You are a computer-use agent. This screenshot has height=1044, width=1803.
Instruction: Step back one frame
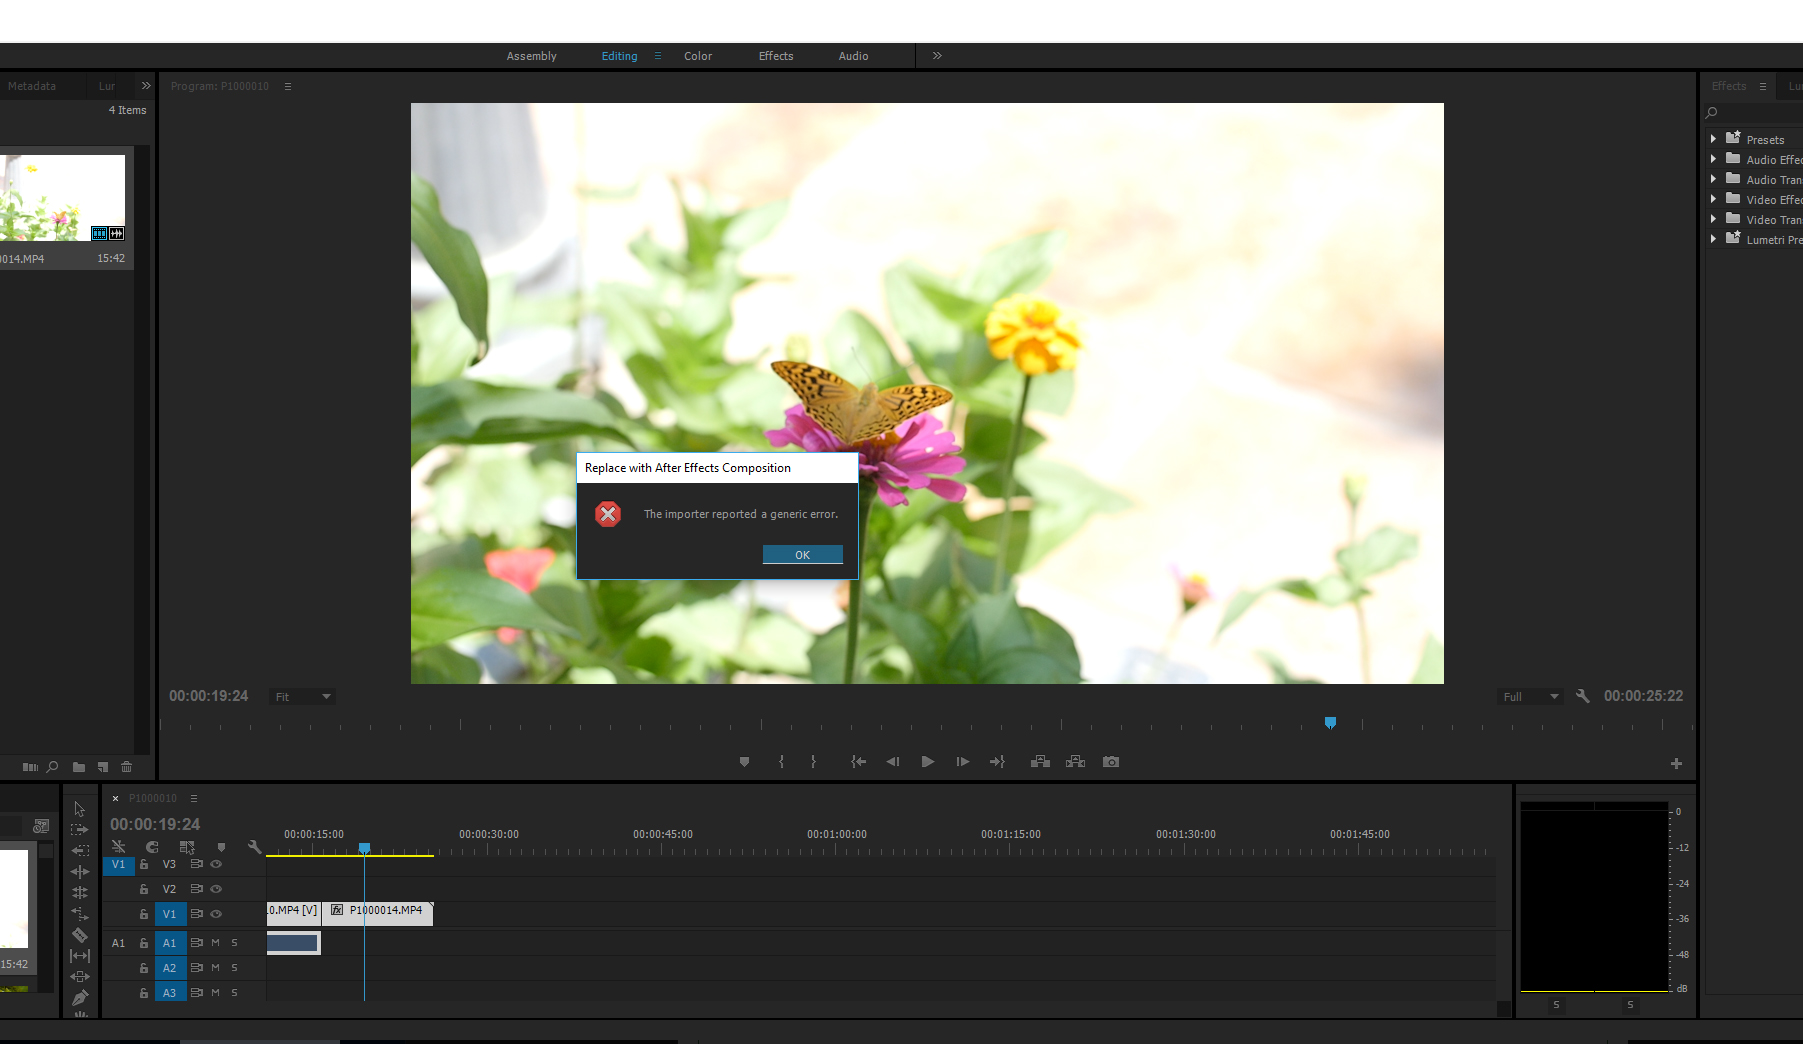click(x=893, y=762)
